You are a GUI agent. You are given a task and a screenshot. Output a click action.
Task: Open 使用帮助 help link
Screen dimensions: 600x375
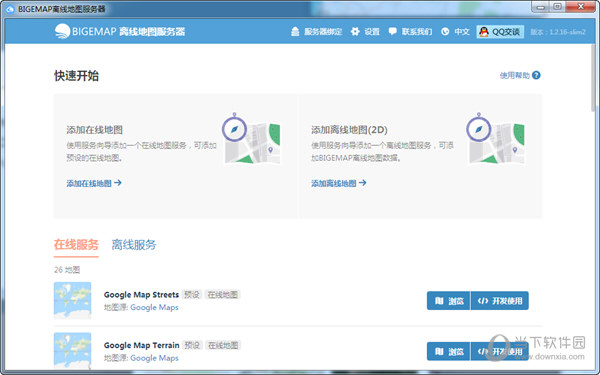(515, 75)
